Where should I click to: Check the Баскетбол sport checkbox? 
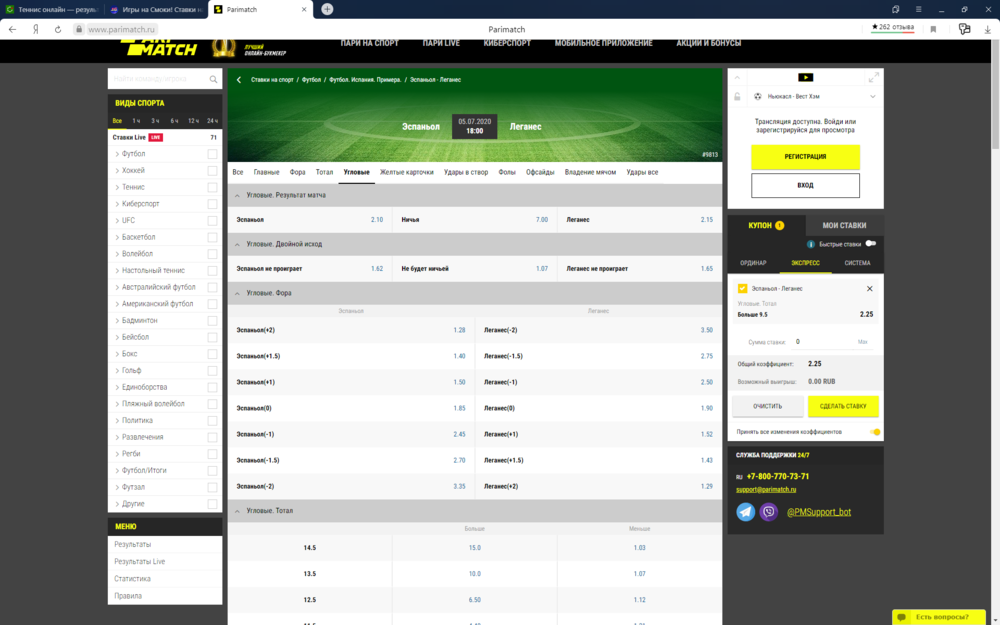pyautogui.click(x=212, y=237)
